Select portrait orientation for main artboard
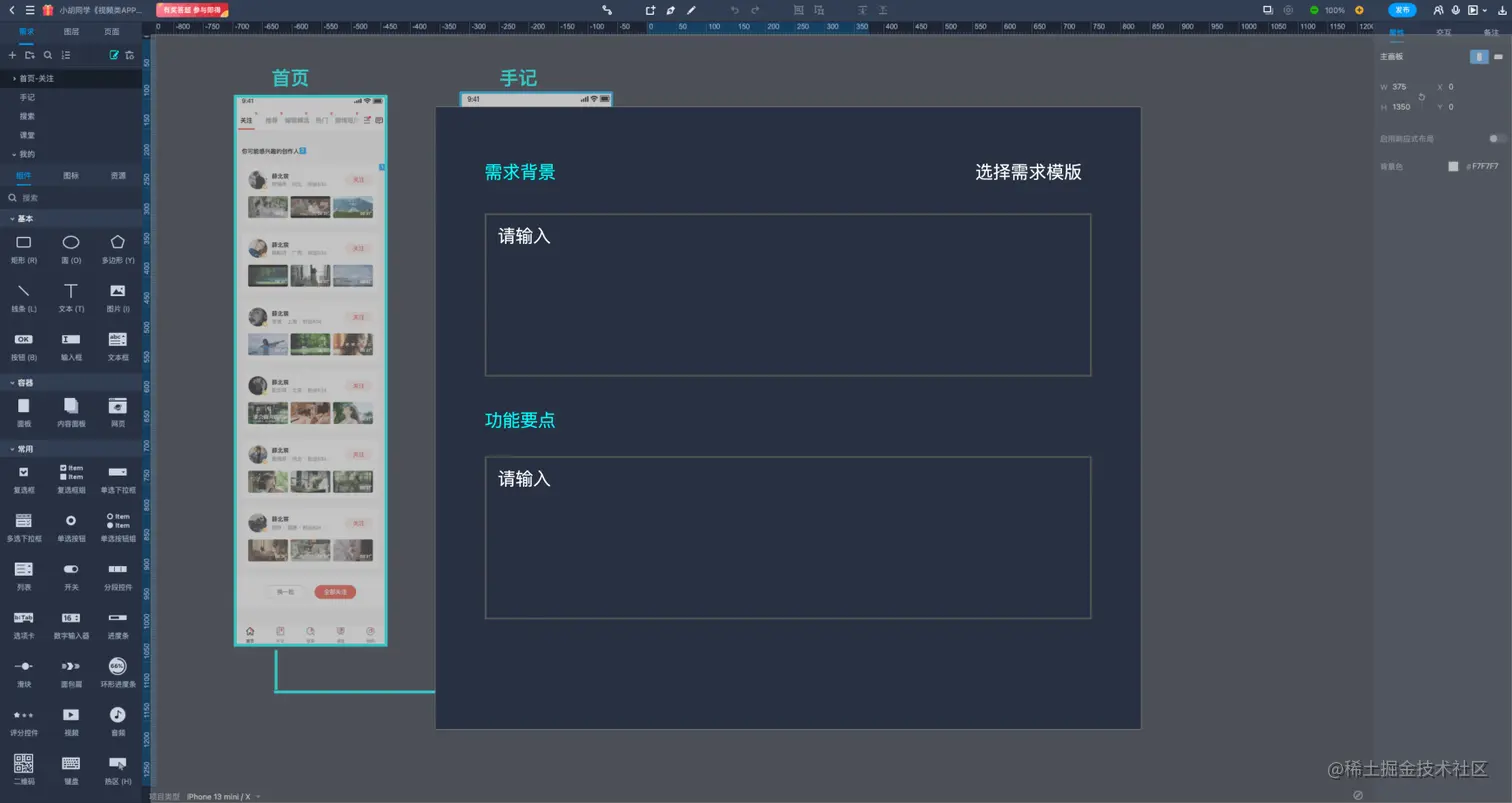Screen dimensions: 1512x803 1479,57
